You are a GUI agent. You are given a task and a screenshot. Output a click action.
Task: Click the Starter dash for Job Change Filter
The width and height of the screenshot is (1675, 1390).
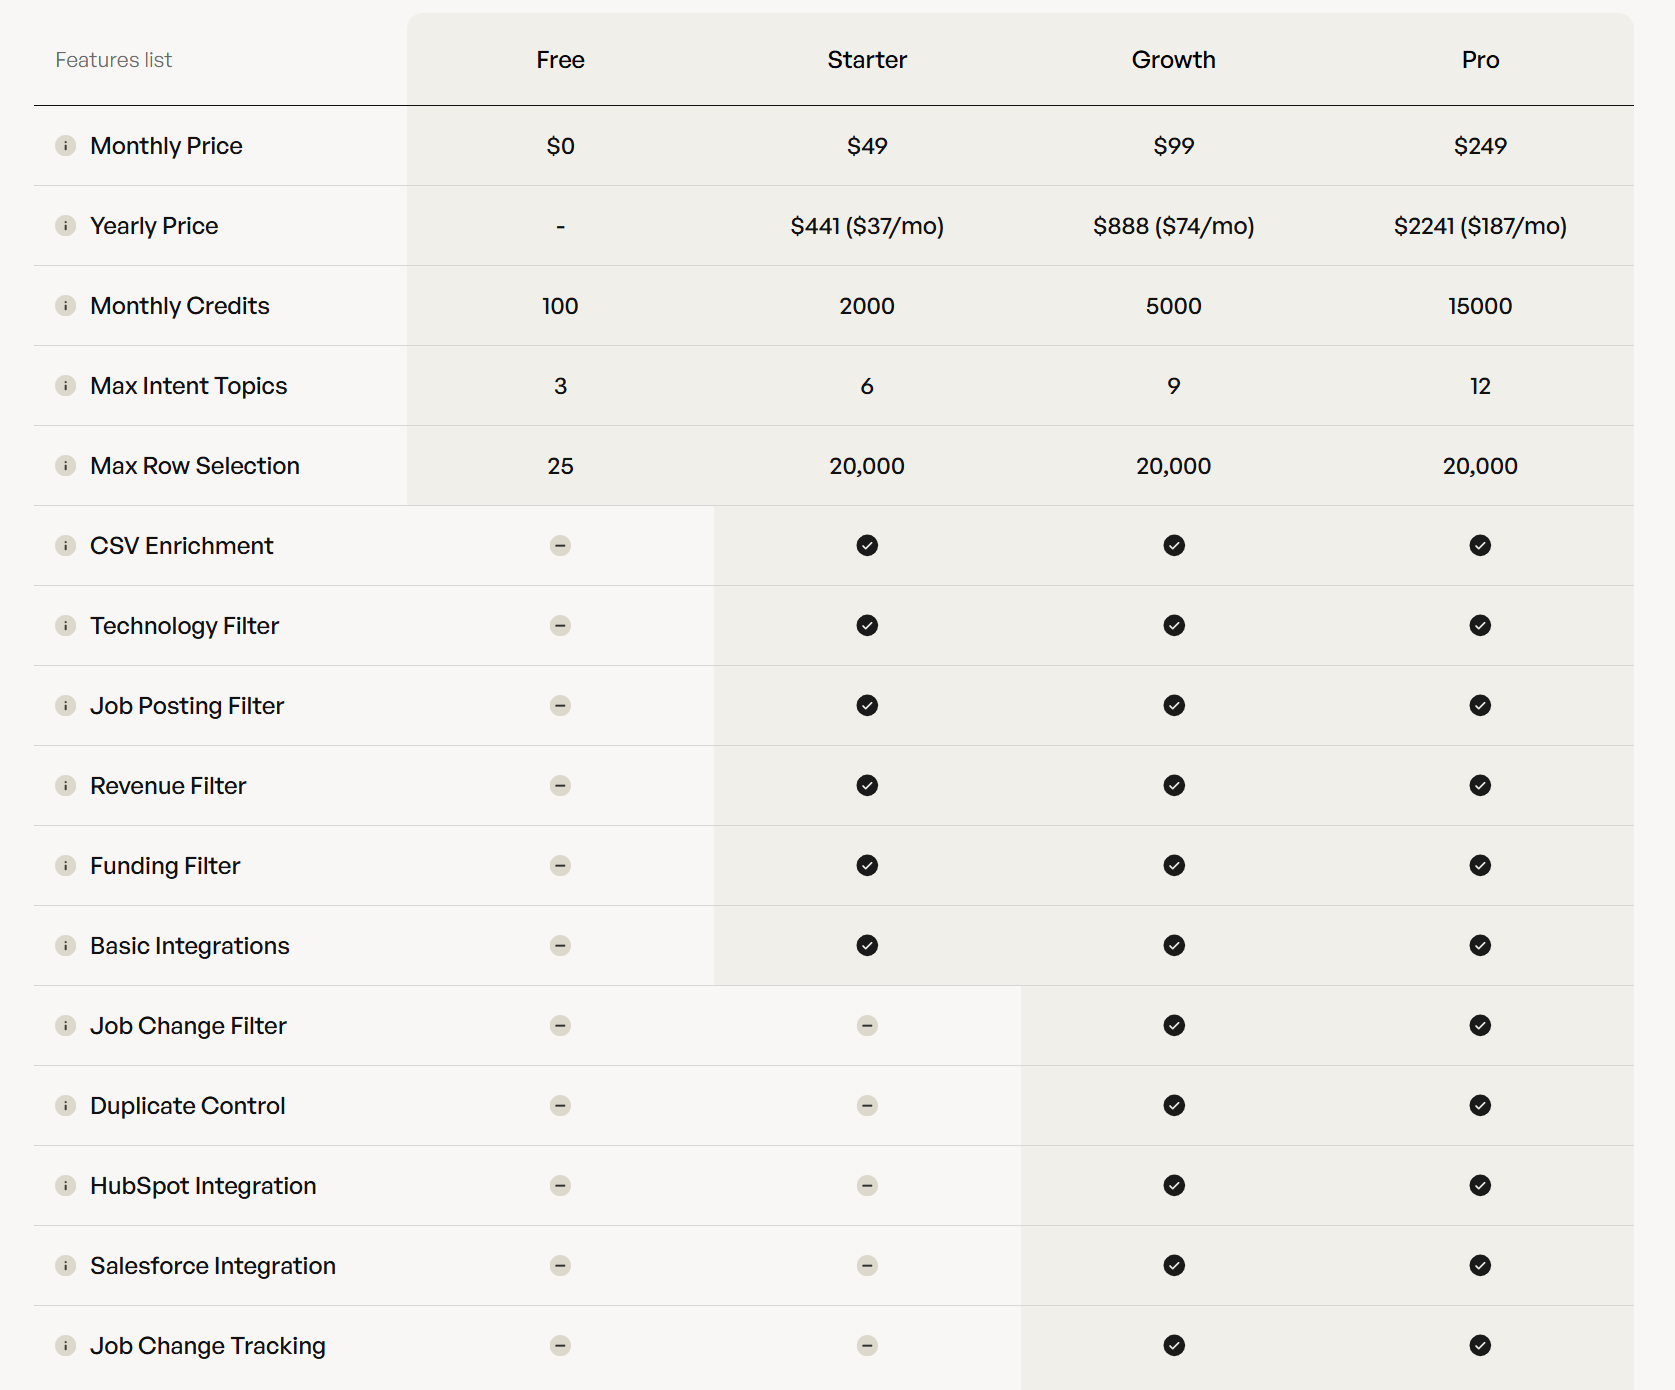(x=867, y=1026)
